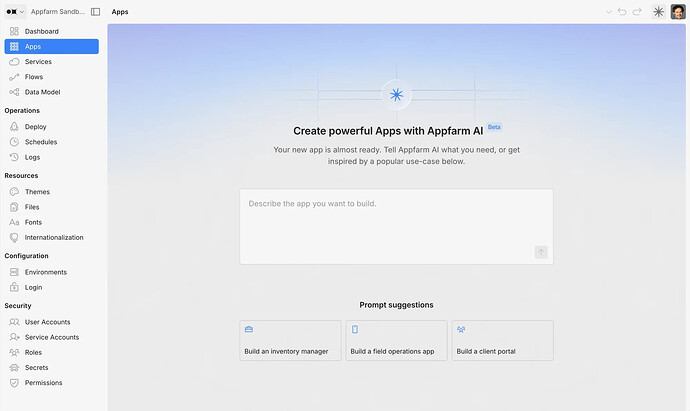The height and width of the screenshot is (411, 690).
Task: Click the Apps breadcrumb title
Action: pos(120,12)
